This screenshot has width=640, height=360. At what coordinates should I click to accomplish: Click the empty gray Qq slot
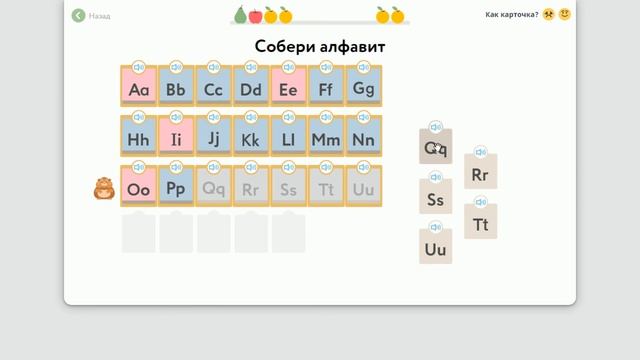tap(213, 186)
